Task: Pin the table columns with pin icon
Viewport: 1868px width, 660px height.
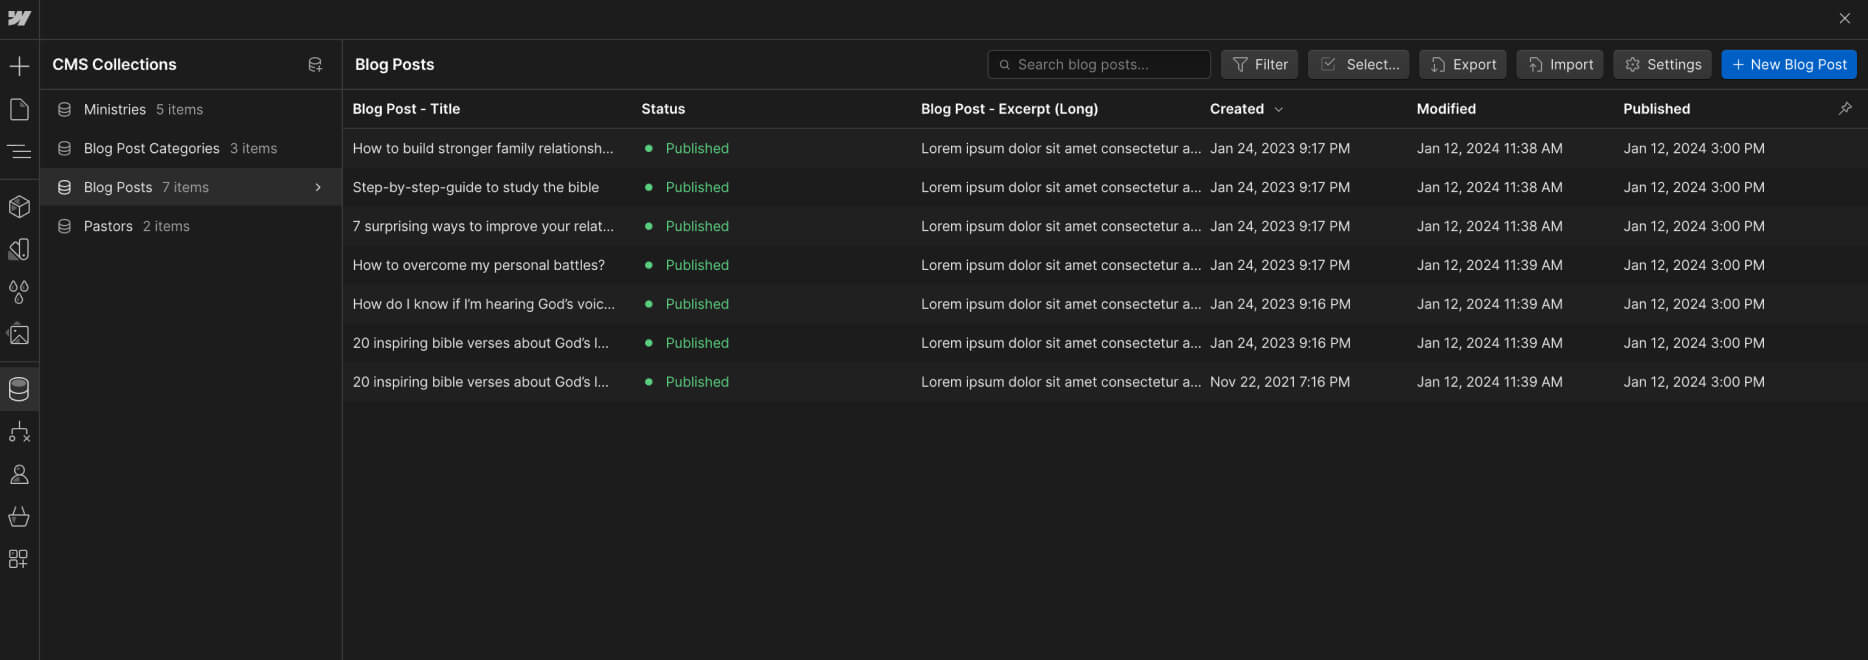Action: (1845, 108)
